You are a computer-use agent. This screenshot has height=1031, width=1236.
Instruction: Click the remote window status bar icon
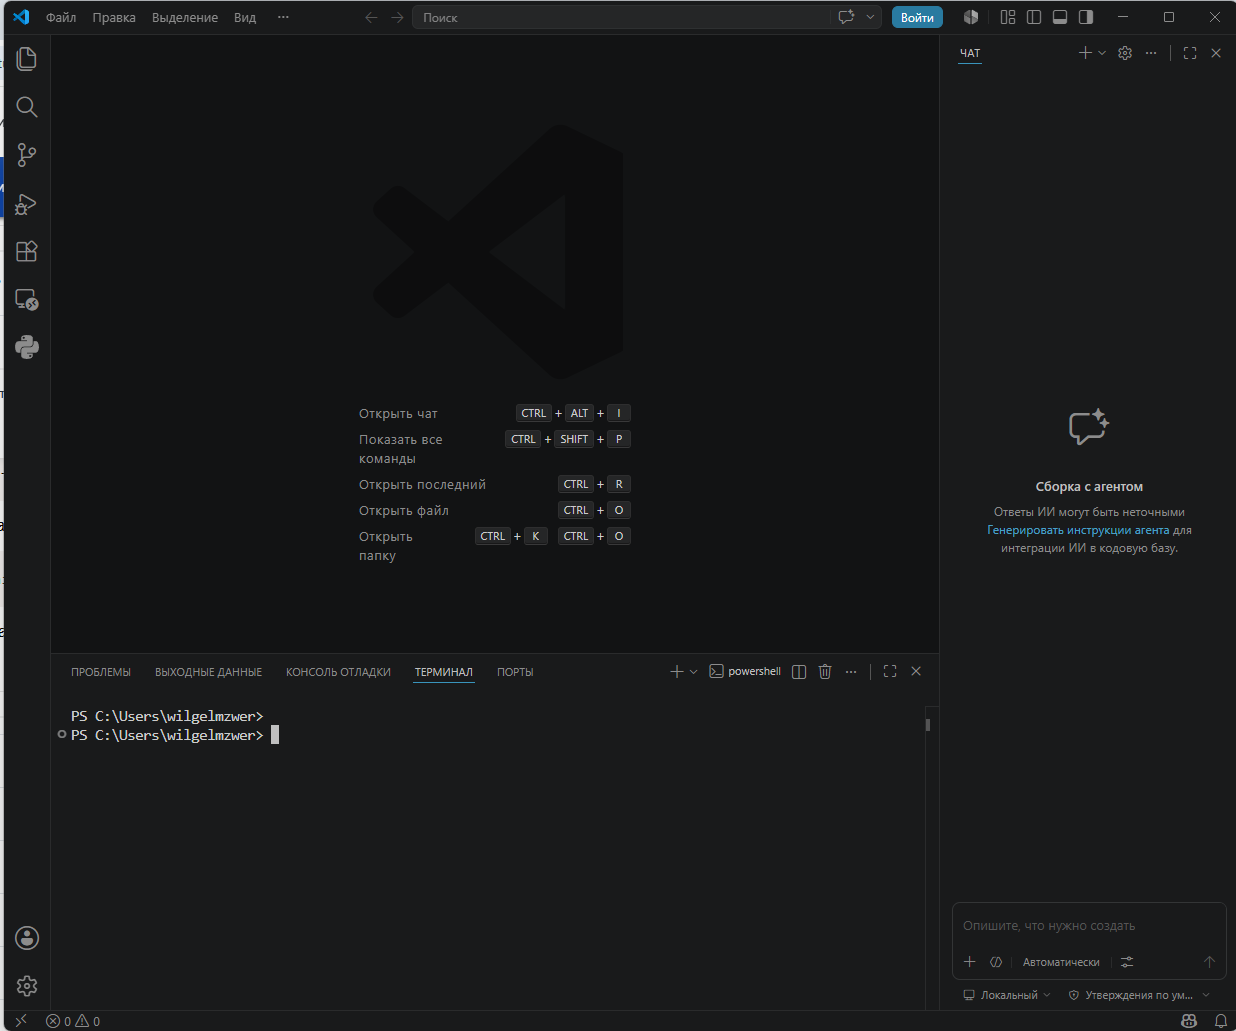[21, 1020]
